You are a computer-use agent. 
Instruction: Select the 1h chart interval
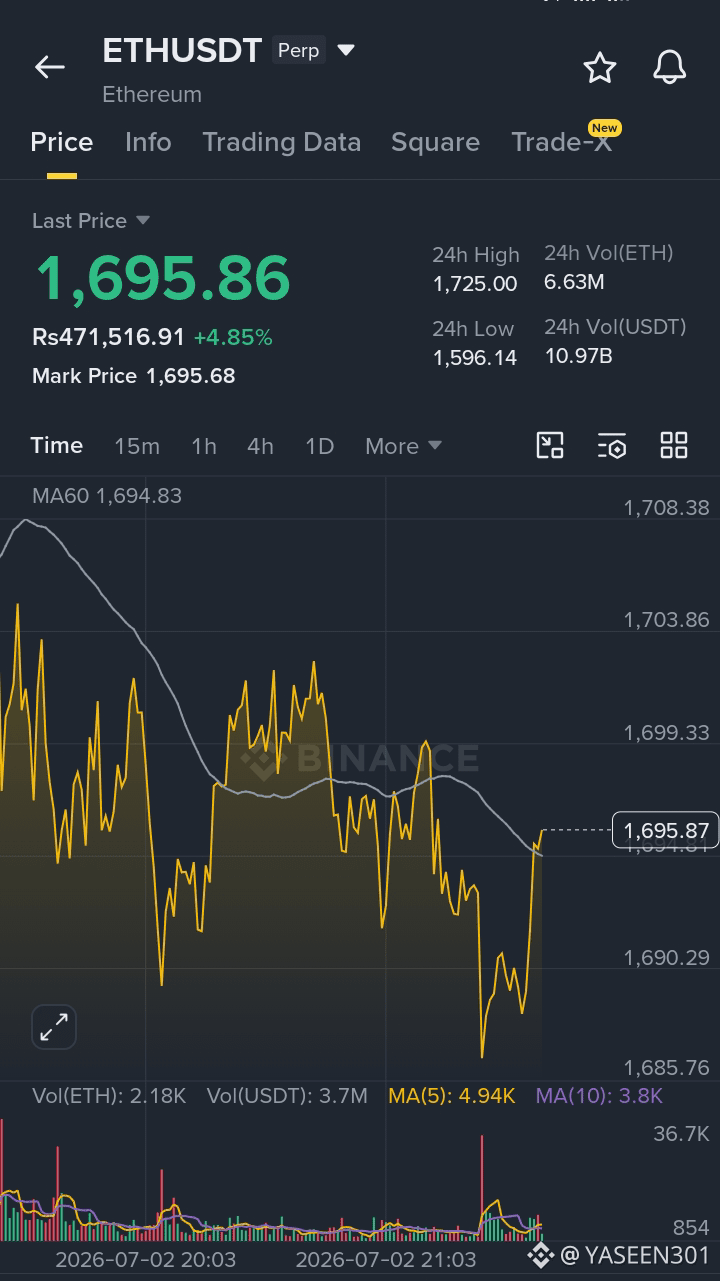204,446
